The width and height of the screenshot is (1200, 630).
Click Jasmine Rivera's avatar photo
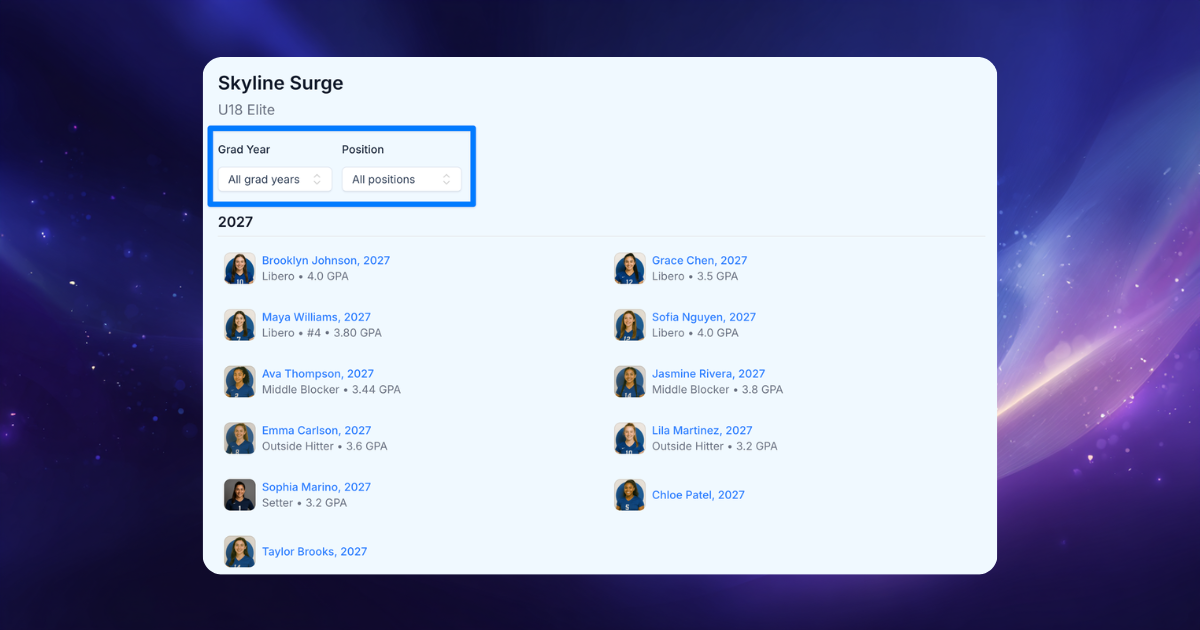coord(630,382)
